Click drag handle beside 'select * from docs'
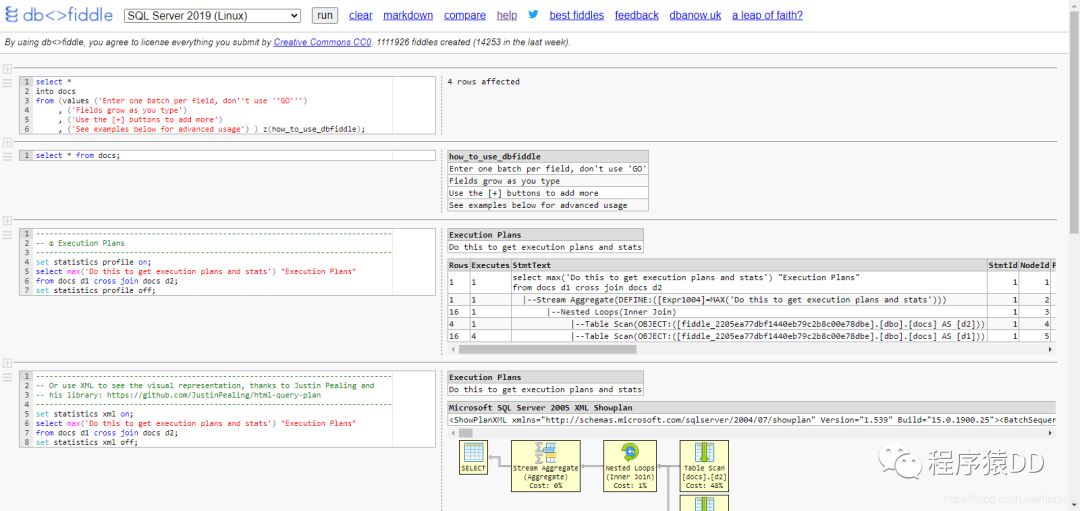1080x511 pixels. pyautogui.click(x=8, y=157)
